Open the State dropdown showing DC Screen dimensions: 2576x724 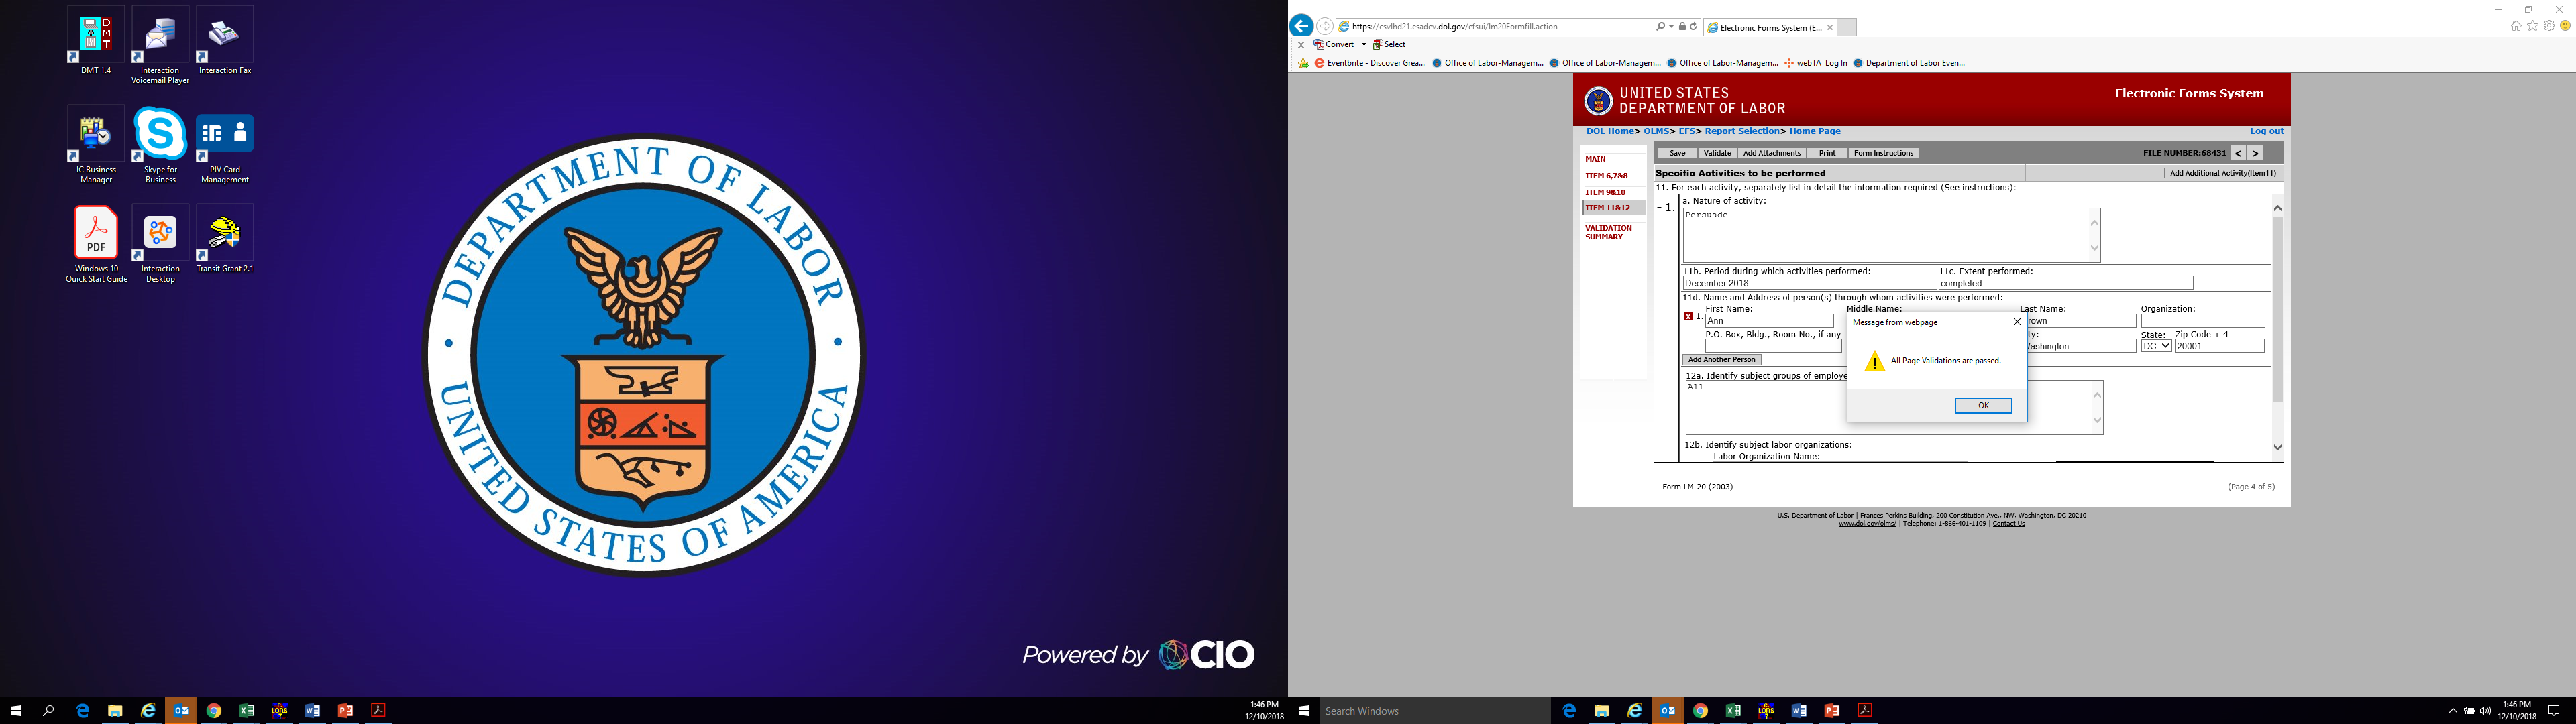(2155, 346)
